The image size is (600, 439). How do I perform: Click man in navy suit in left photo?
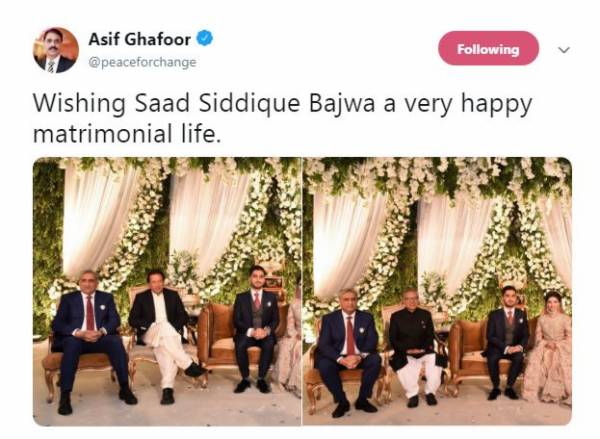90,341
